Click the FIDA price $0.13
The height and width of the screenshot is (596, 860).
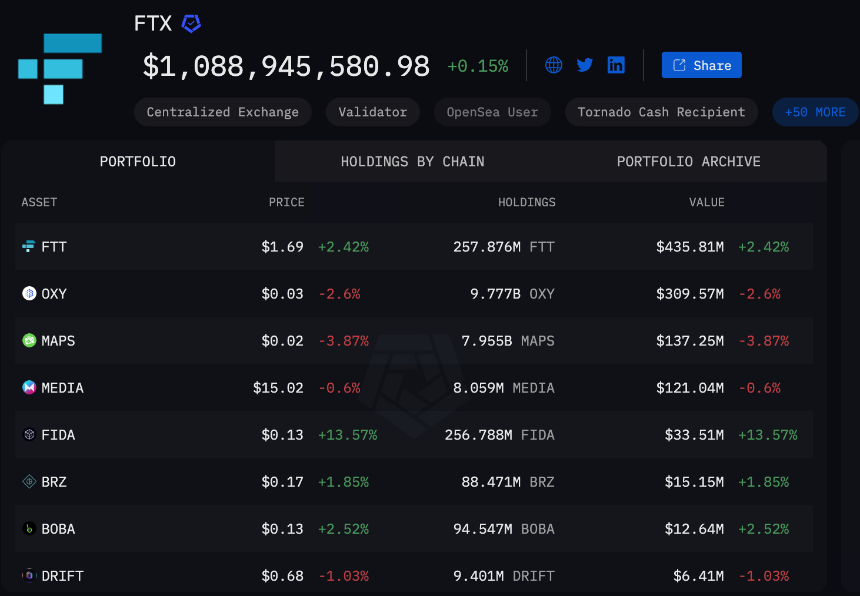pos(282,435)
